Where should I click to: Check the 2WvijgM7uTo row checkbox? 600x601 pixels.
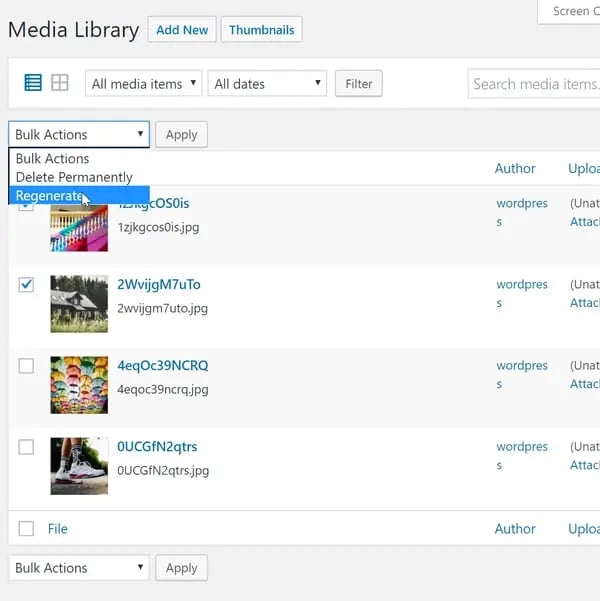click(x=26, y=285)
